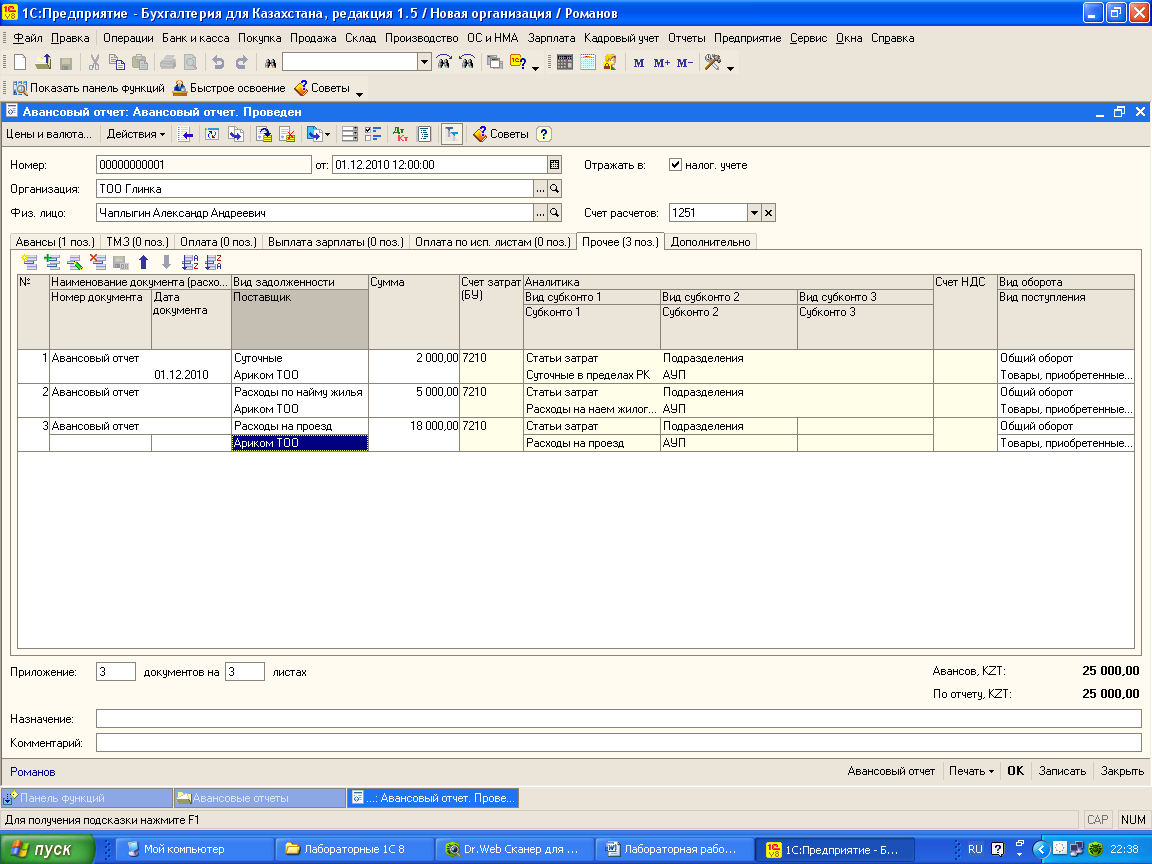Undo last action with the undo arrow
The width and height of the screenshot is (1152, 864).
(218, 62)
